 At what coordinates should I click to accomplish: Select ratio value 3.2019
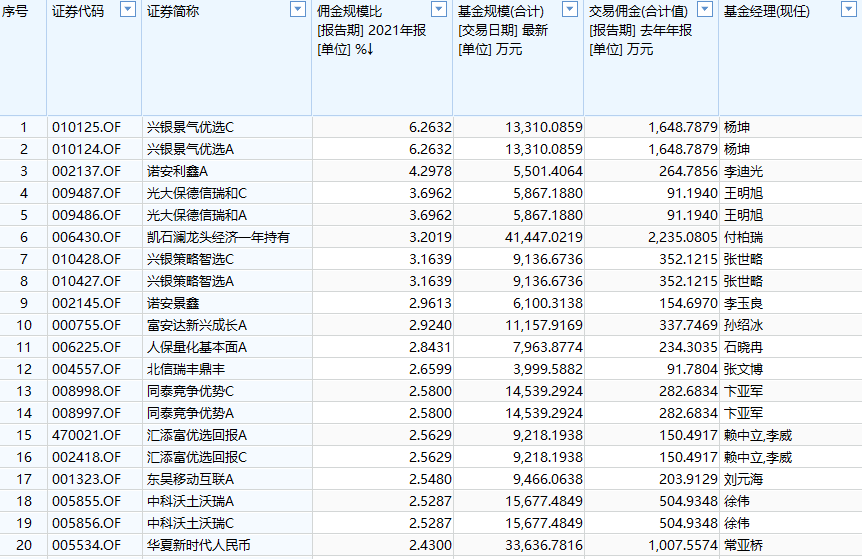pyautogui.click(x=430, y=237)
